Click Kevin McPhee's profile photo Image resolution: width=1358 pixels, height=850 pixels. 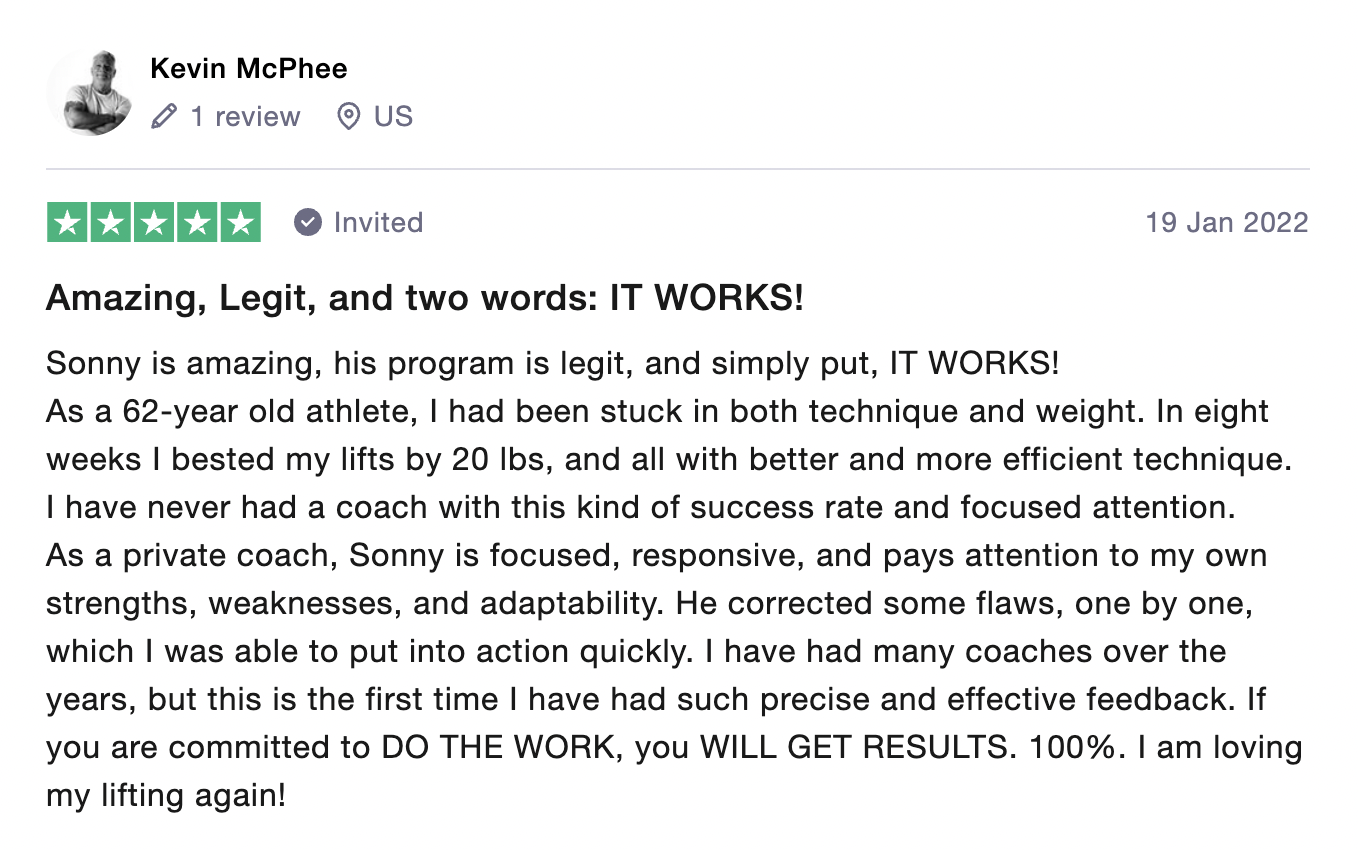tap(90, 92)
